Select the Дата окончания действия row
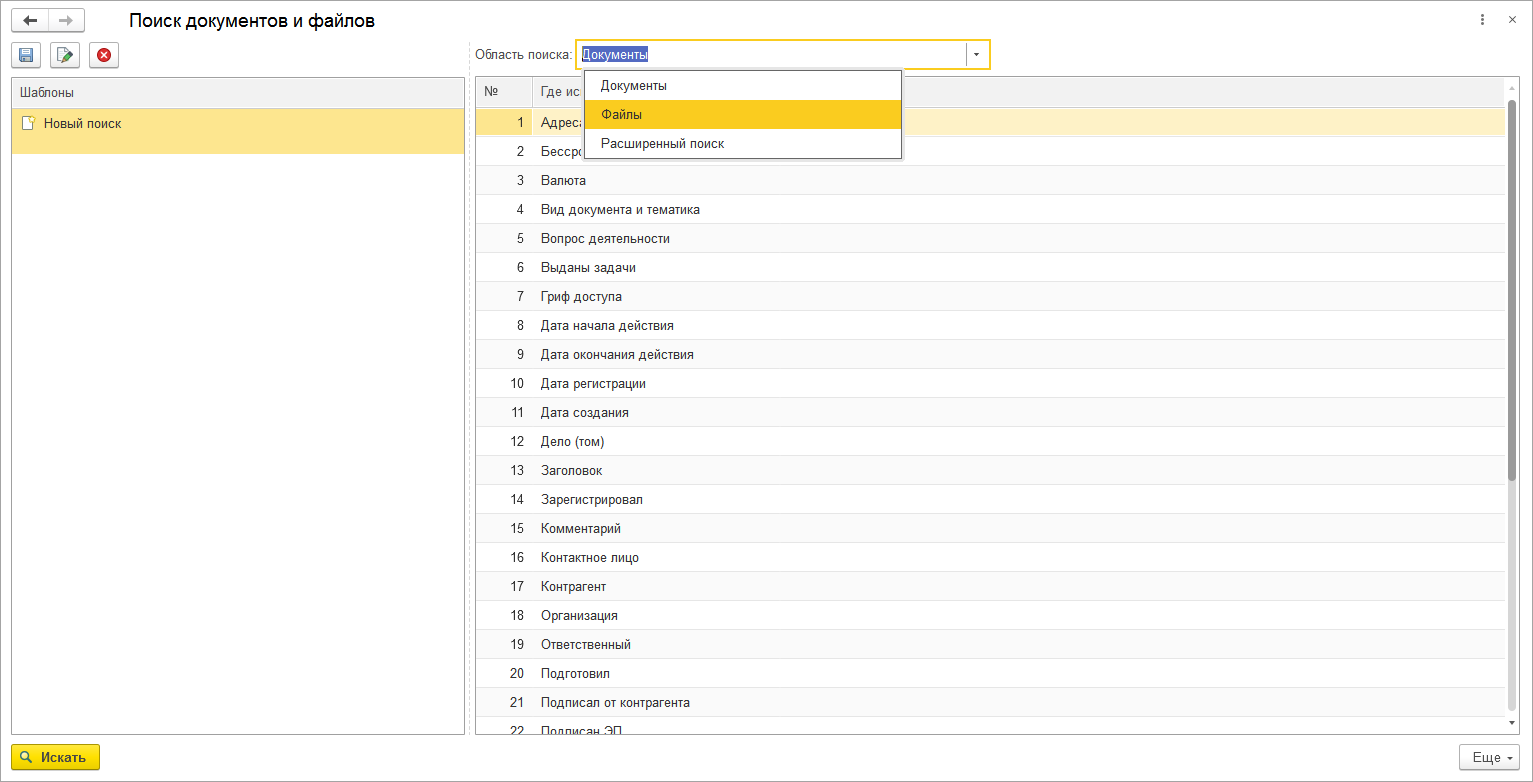 tap(990, 355)
